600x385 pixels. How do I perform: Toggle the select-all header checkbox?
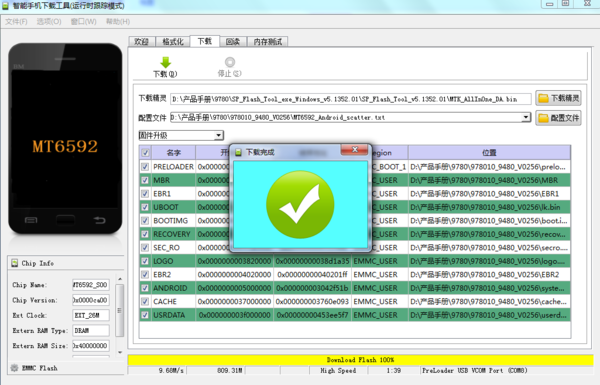point(145,153)
